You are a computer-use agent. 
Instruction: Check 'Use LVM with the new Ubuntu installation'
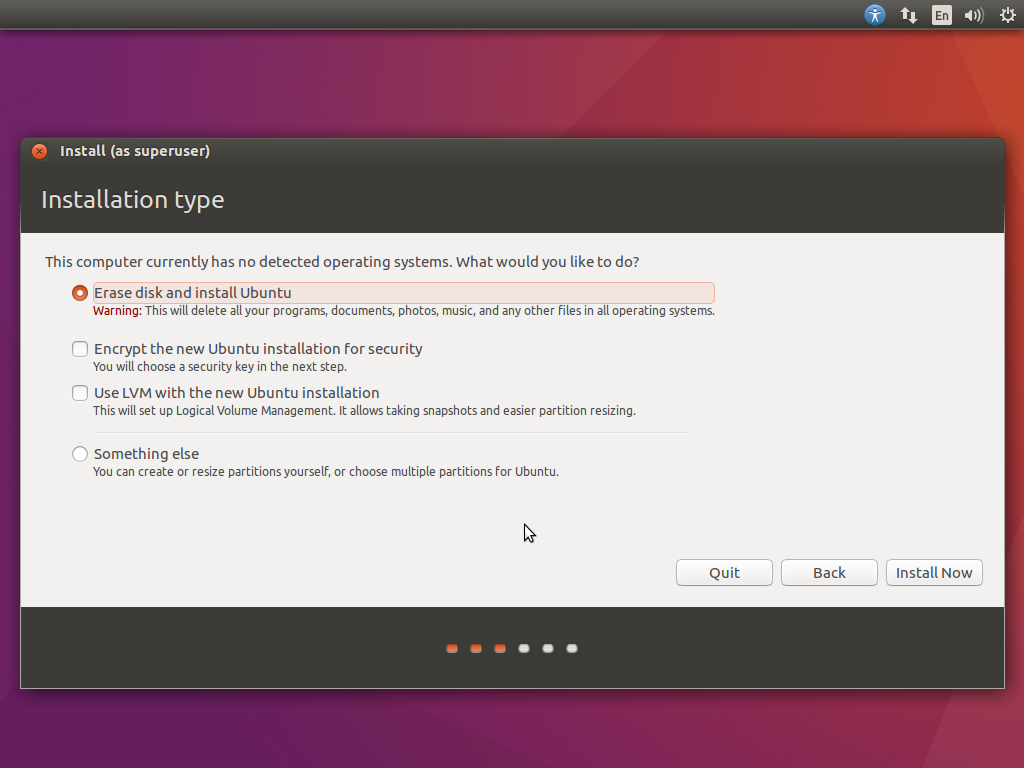[79, 392]
